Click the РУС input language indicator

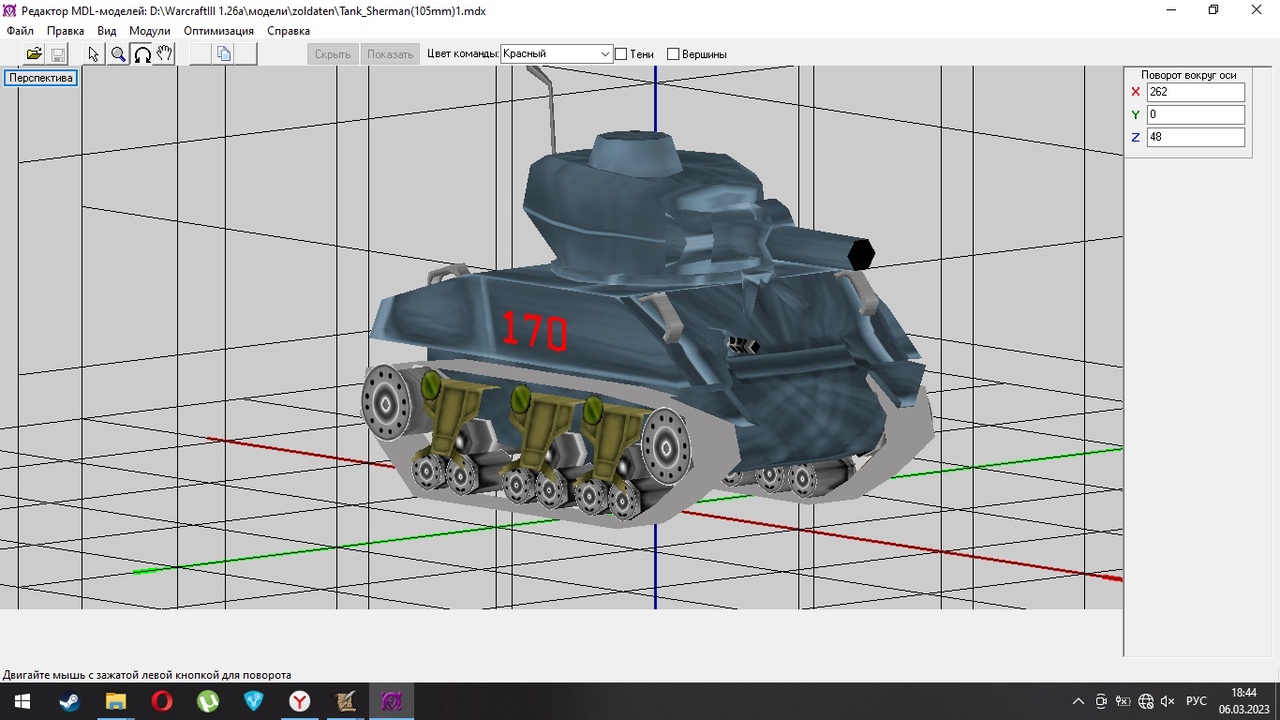pos(1196,702)
